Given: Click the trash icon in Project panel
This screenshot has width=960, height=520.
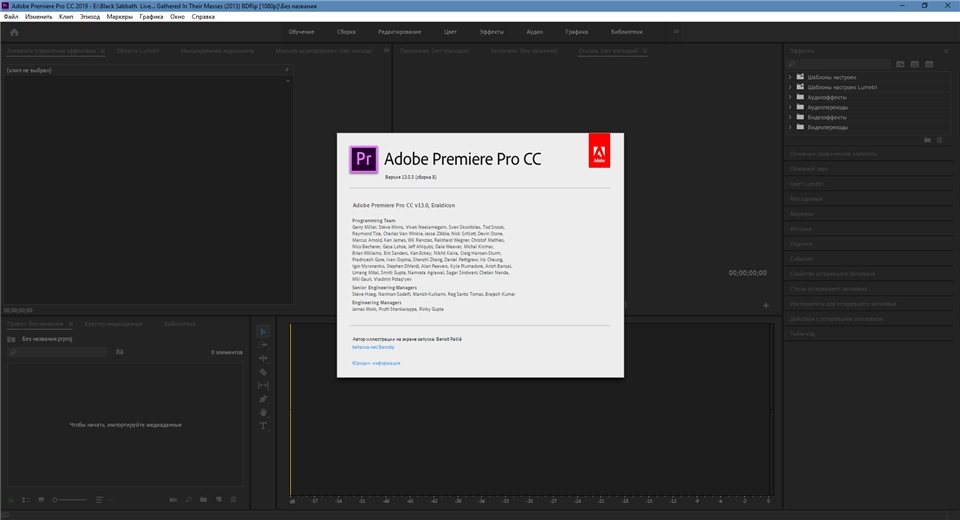Looking at the screenshot, I should (x=233, y=500).
